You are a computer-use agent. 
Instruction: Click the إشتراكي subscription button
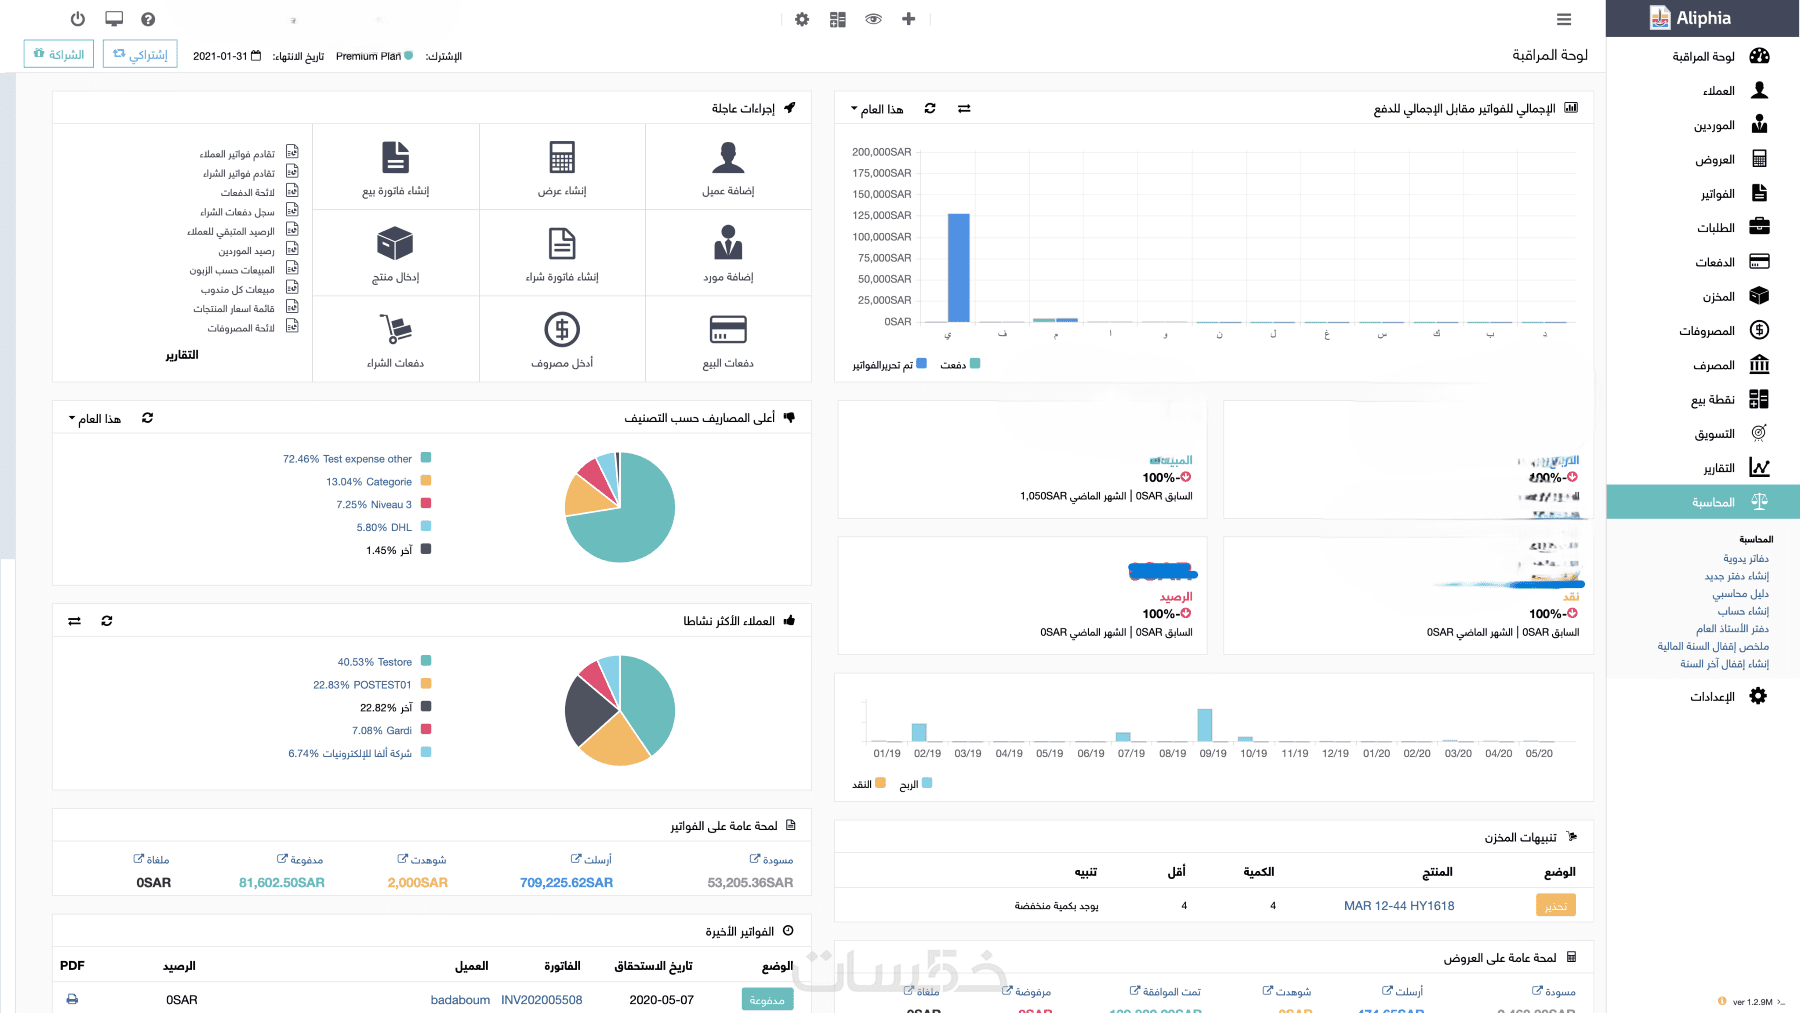tap(140, 54)
